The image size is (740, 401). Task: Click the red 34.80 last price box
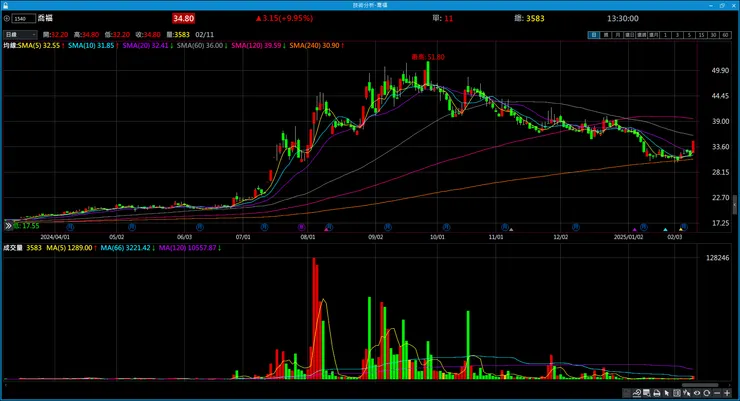[184, 18]
